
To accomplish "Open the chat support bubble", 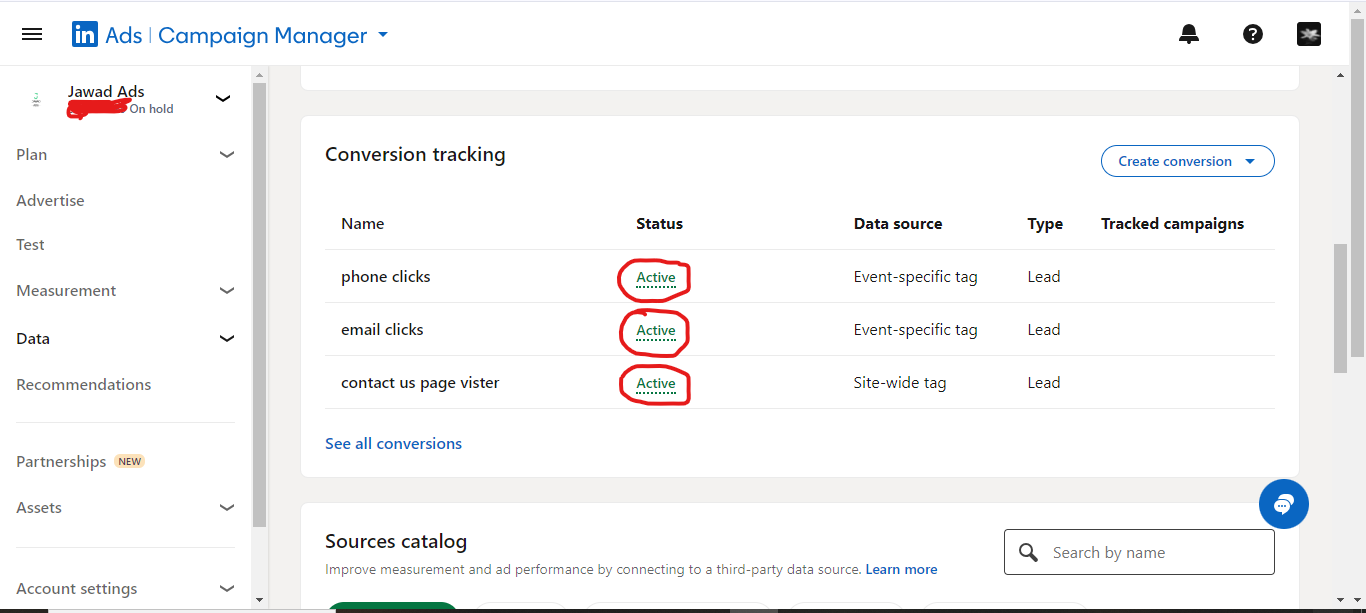I will click(x=1284, y=504).
